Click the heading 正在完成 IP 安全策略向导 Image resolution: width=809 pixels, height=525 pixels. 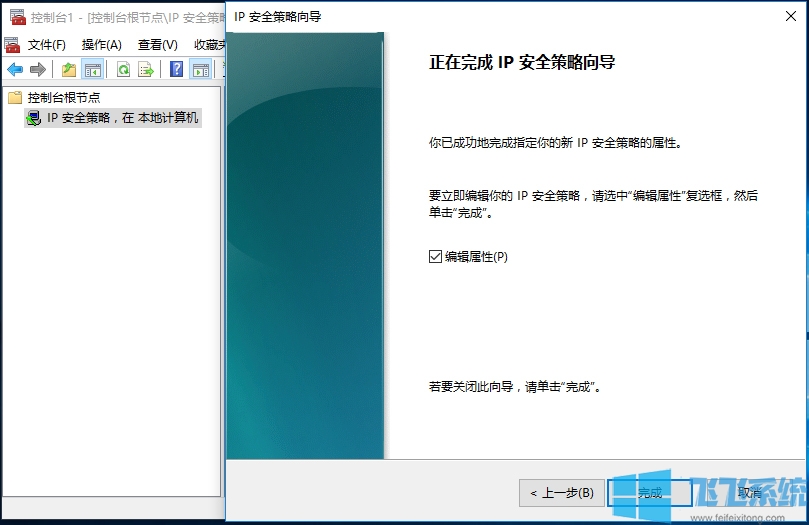click(x=522, y=62)
